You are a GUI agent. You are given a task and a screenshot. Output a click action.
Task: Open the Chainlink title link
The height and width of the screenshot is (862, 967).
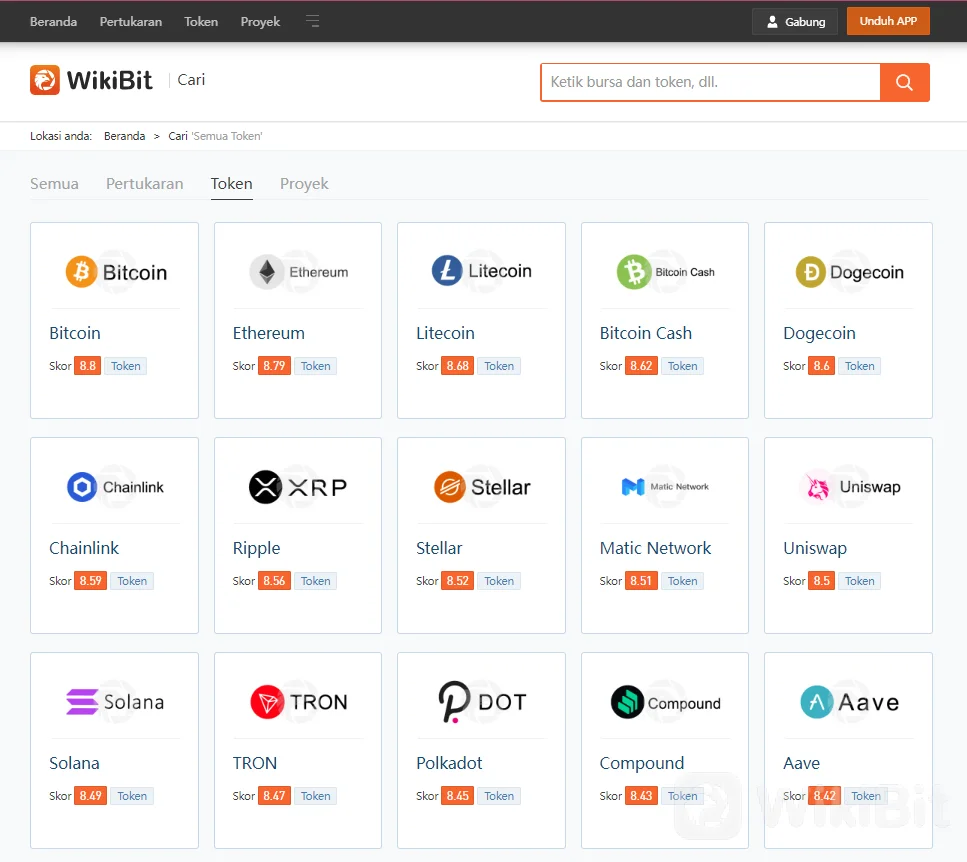click(84, 548)
